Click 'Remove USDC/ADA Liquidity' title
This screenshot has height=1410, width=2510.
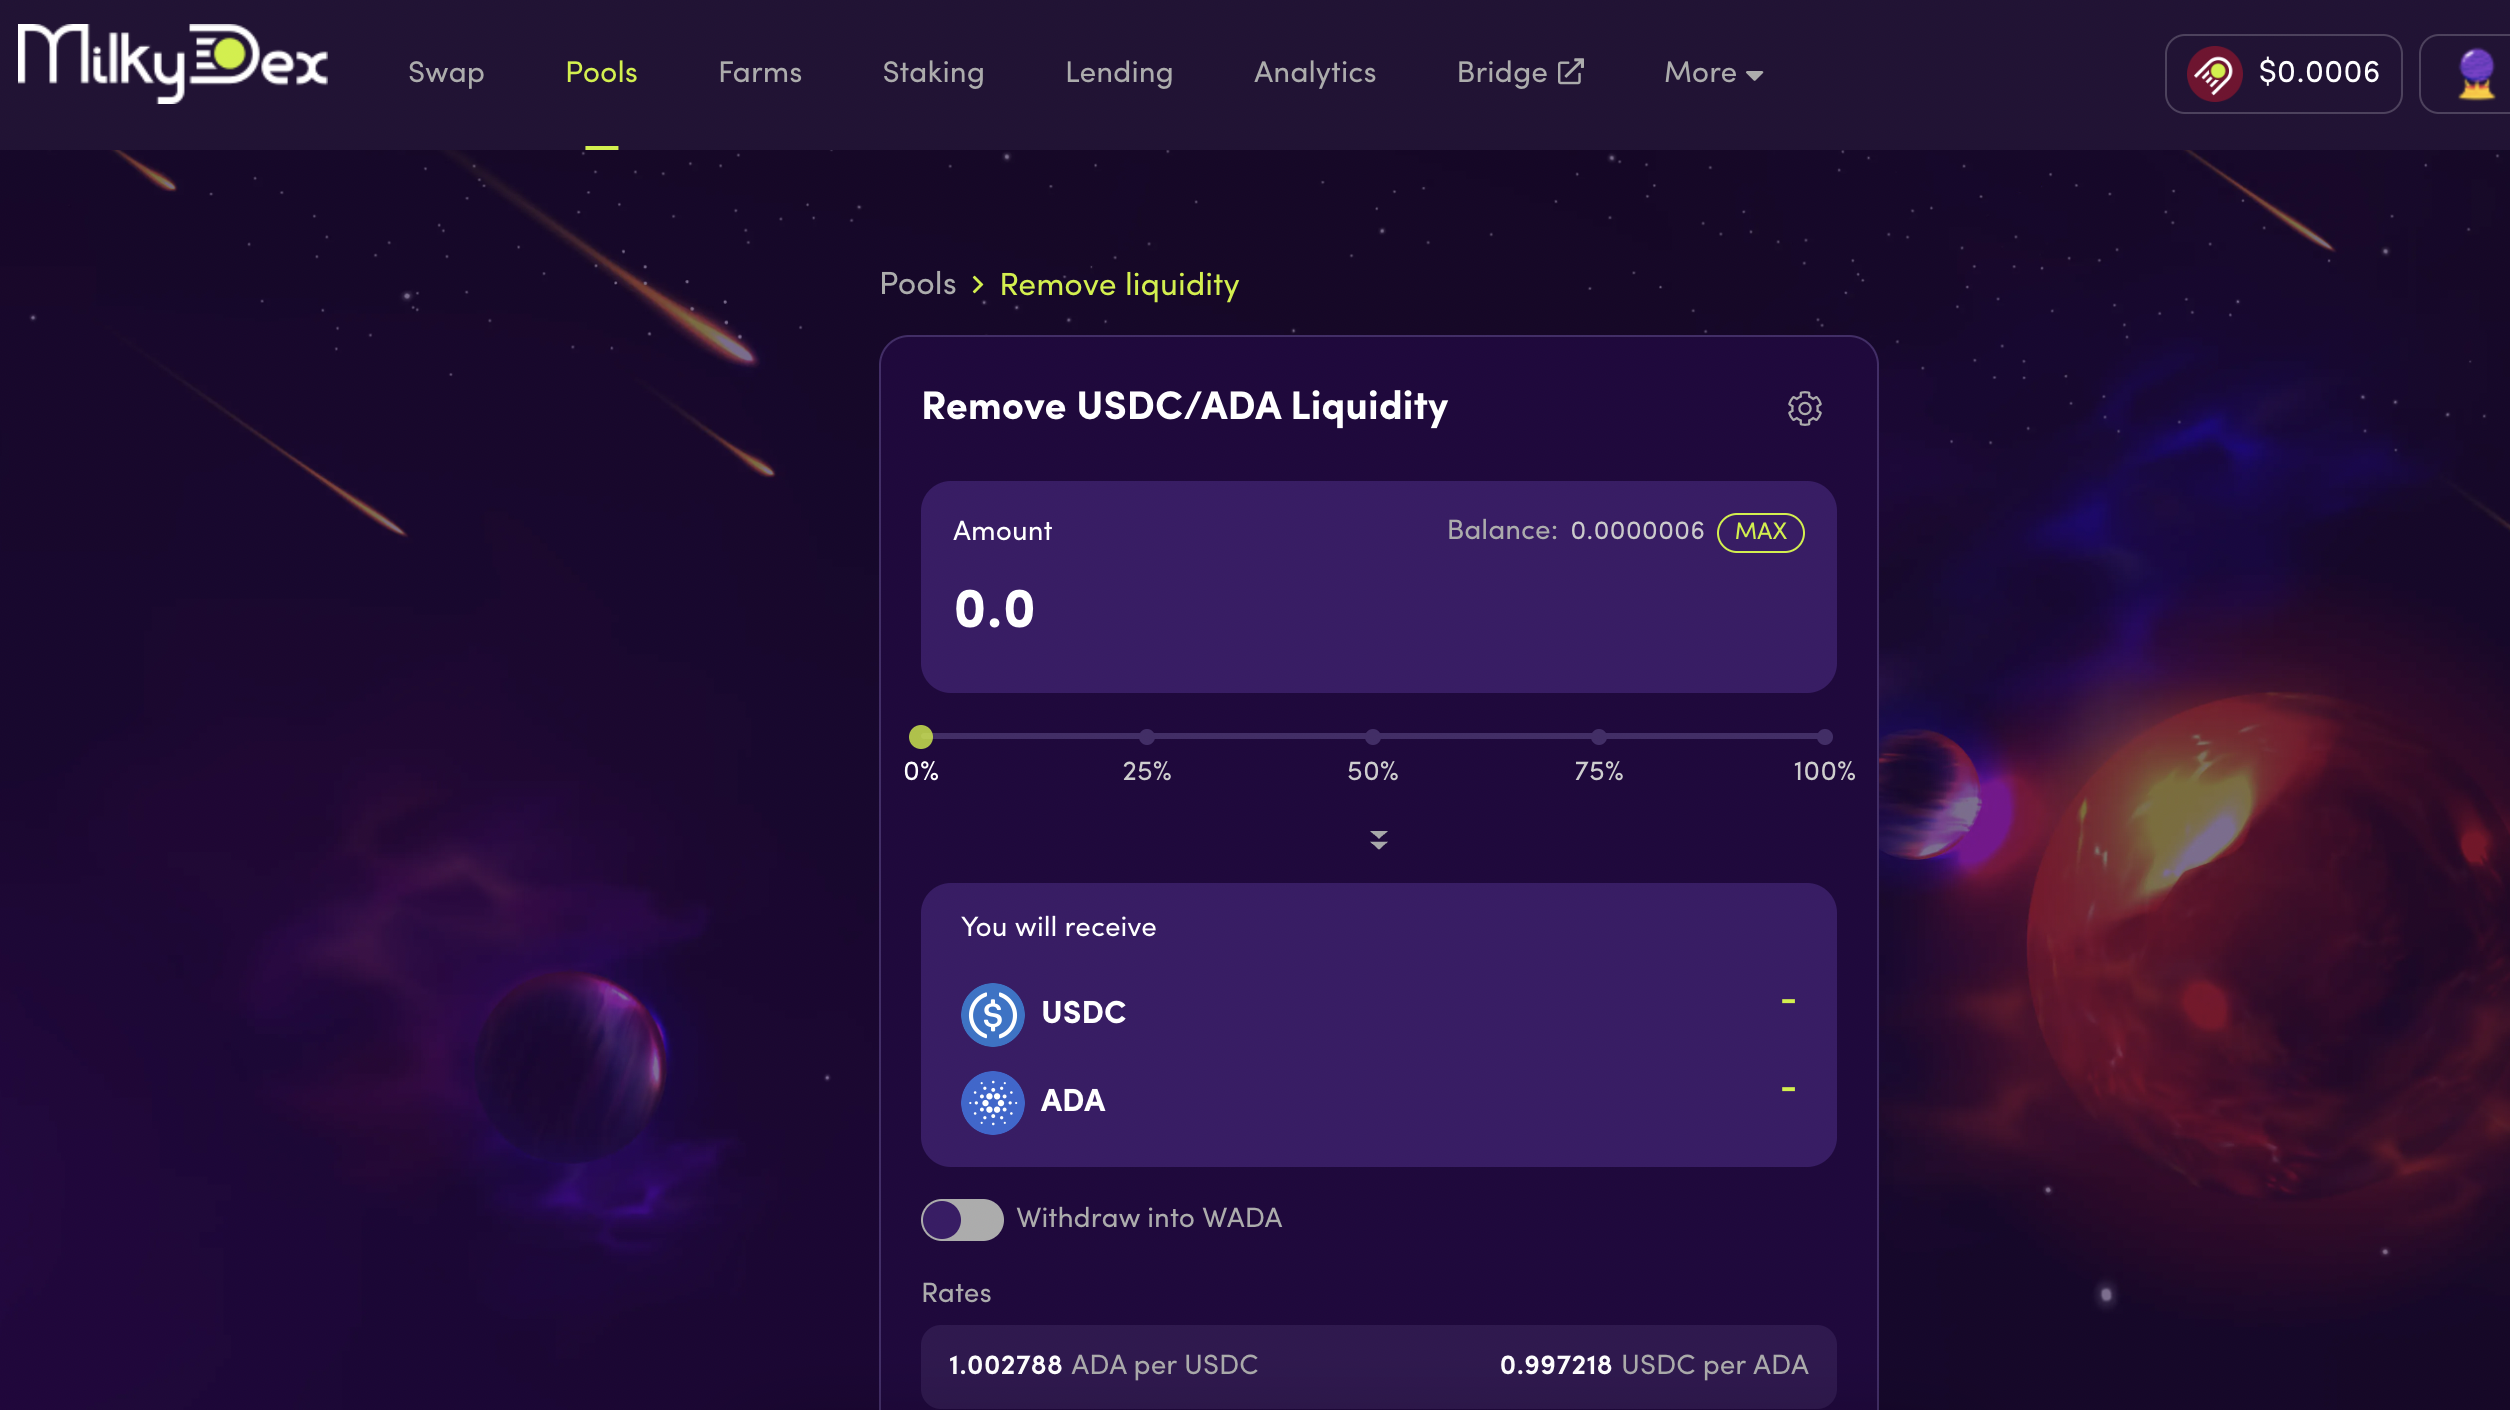coord(1184,407)
